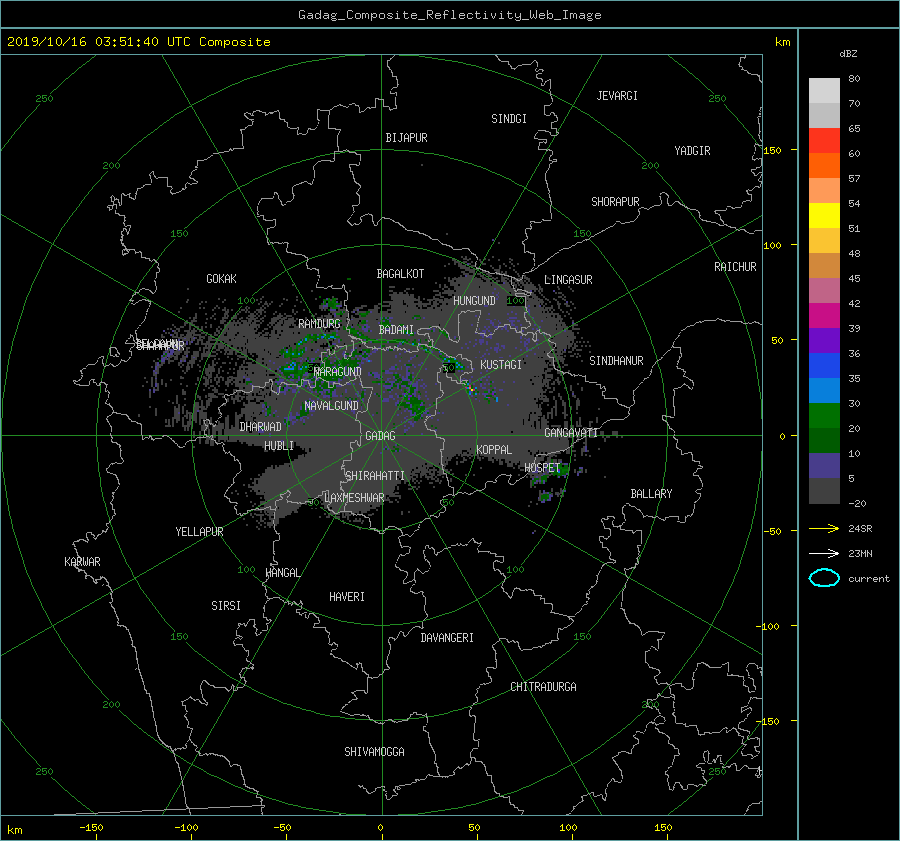Click the 'SHIVAMOGGA' city label
The width and height of the screenshot is (900, 841).
coord(374,752)
